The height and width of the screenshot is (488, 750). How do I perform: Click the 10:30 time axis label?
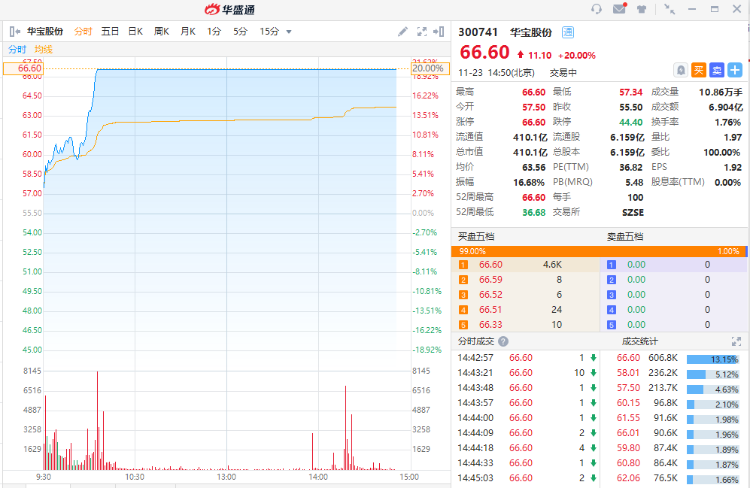click(x=135, y=477)
